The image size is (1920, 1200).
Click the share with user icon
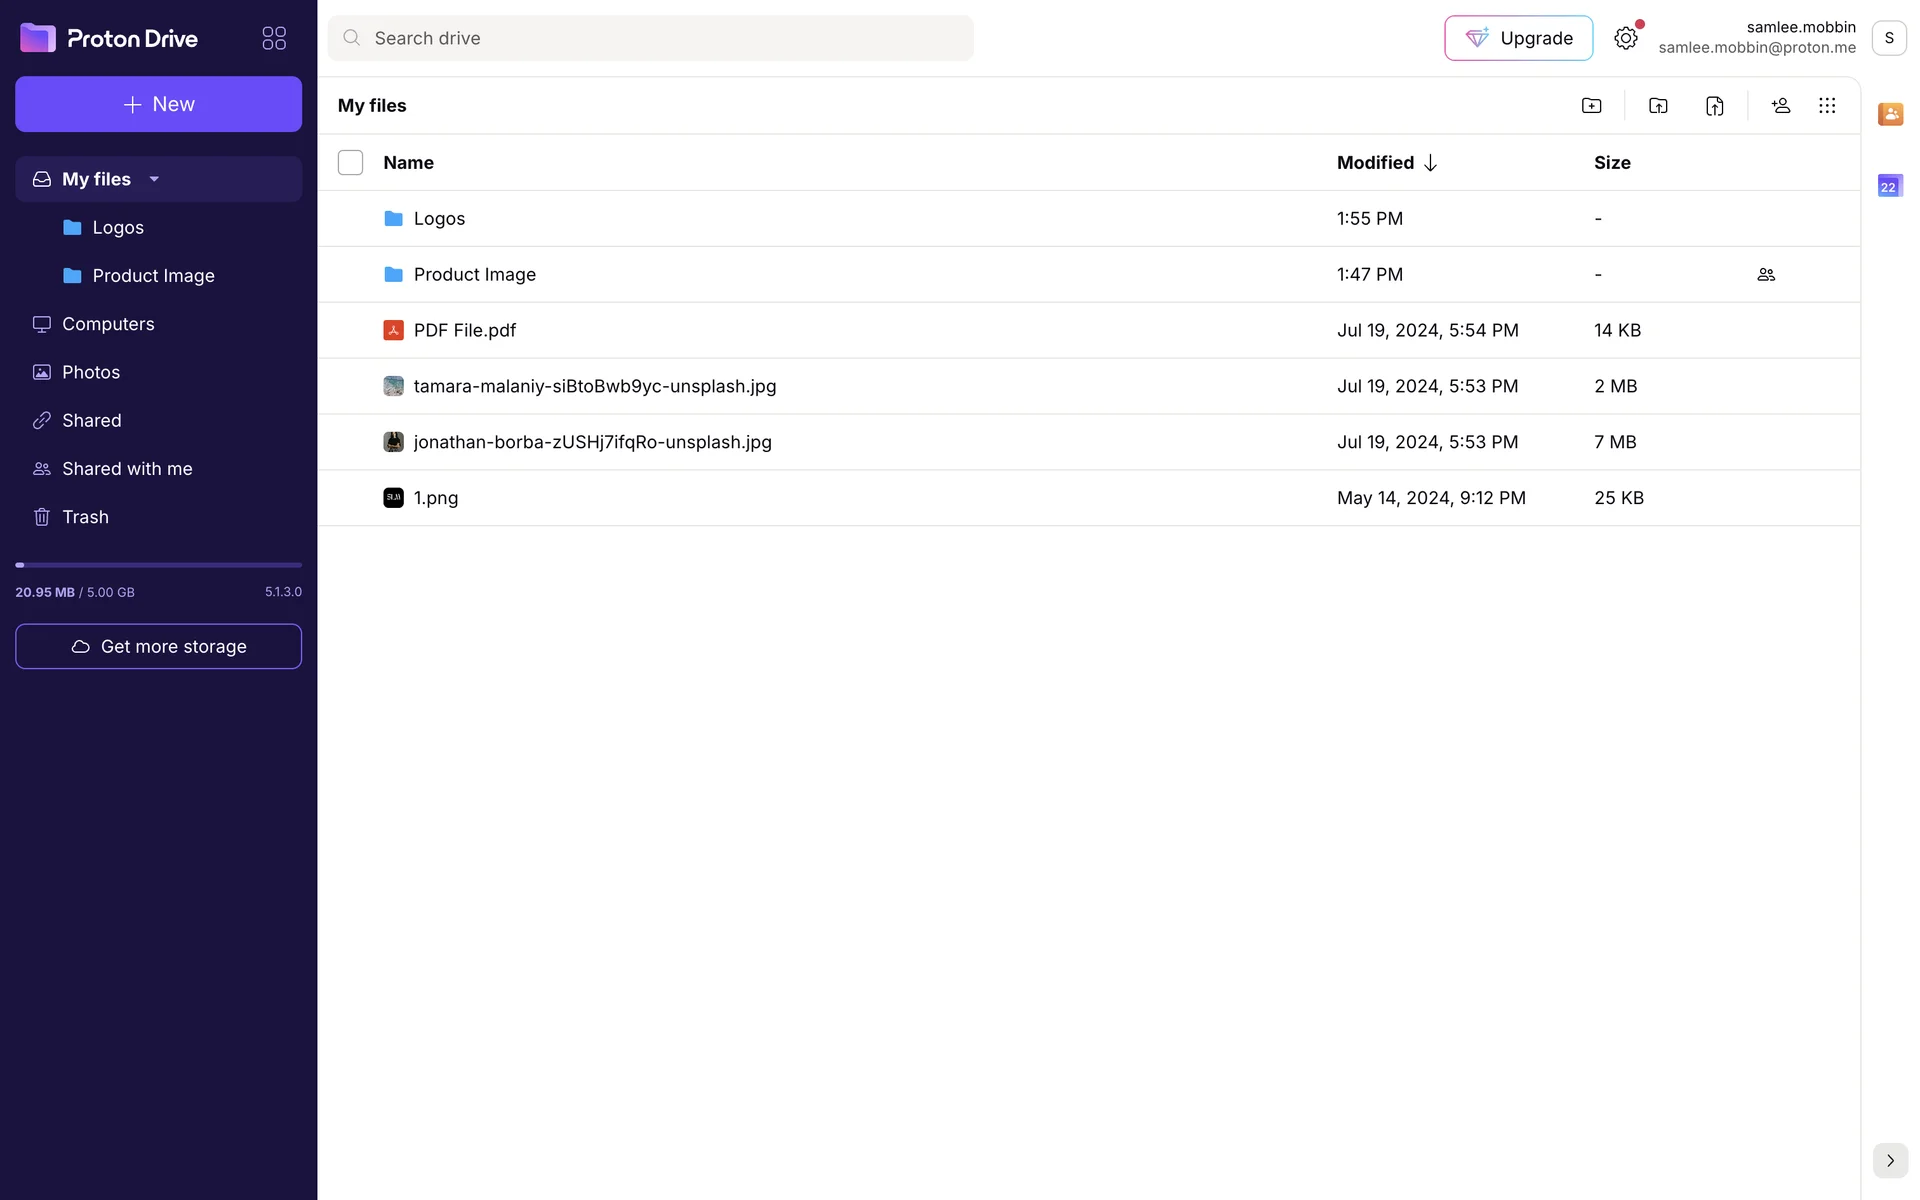pos(1780,106)
